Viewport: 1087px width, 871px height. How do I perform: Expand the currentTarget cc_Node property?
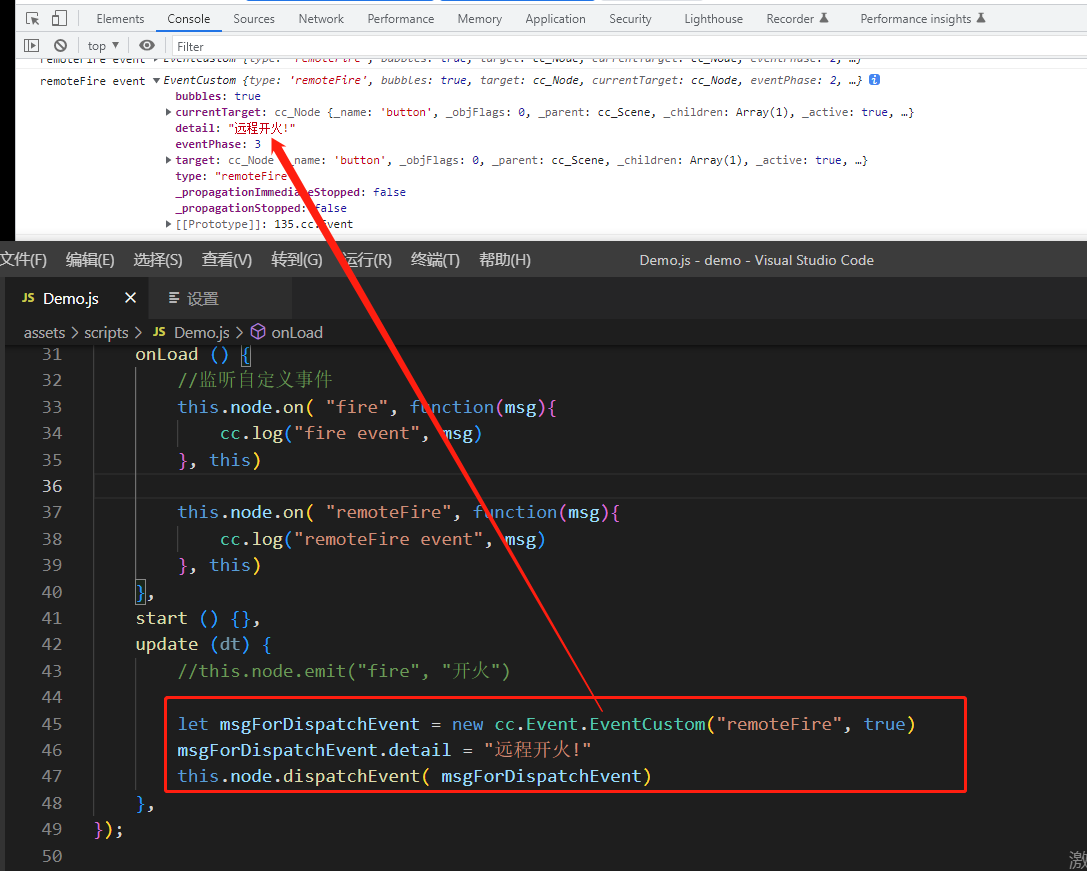tap(168, 112)
